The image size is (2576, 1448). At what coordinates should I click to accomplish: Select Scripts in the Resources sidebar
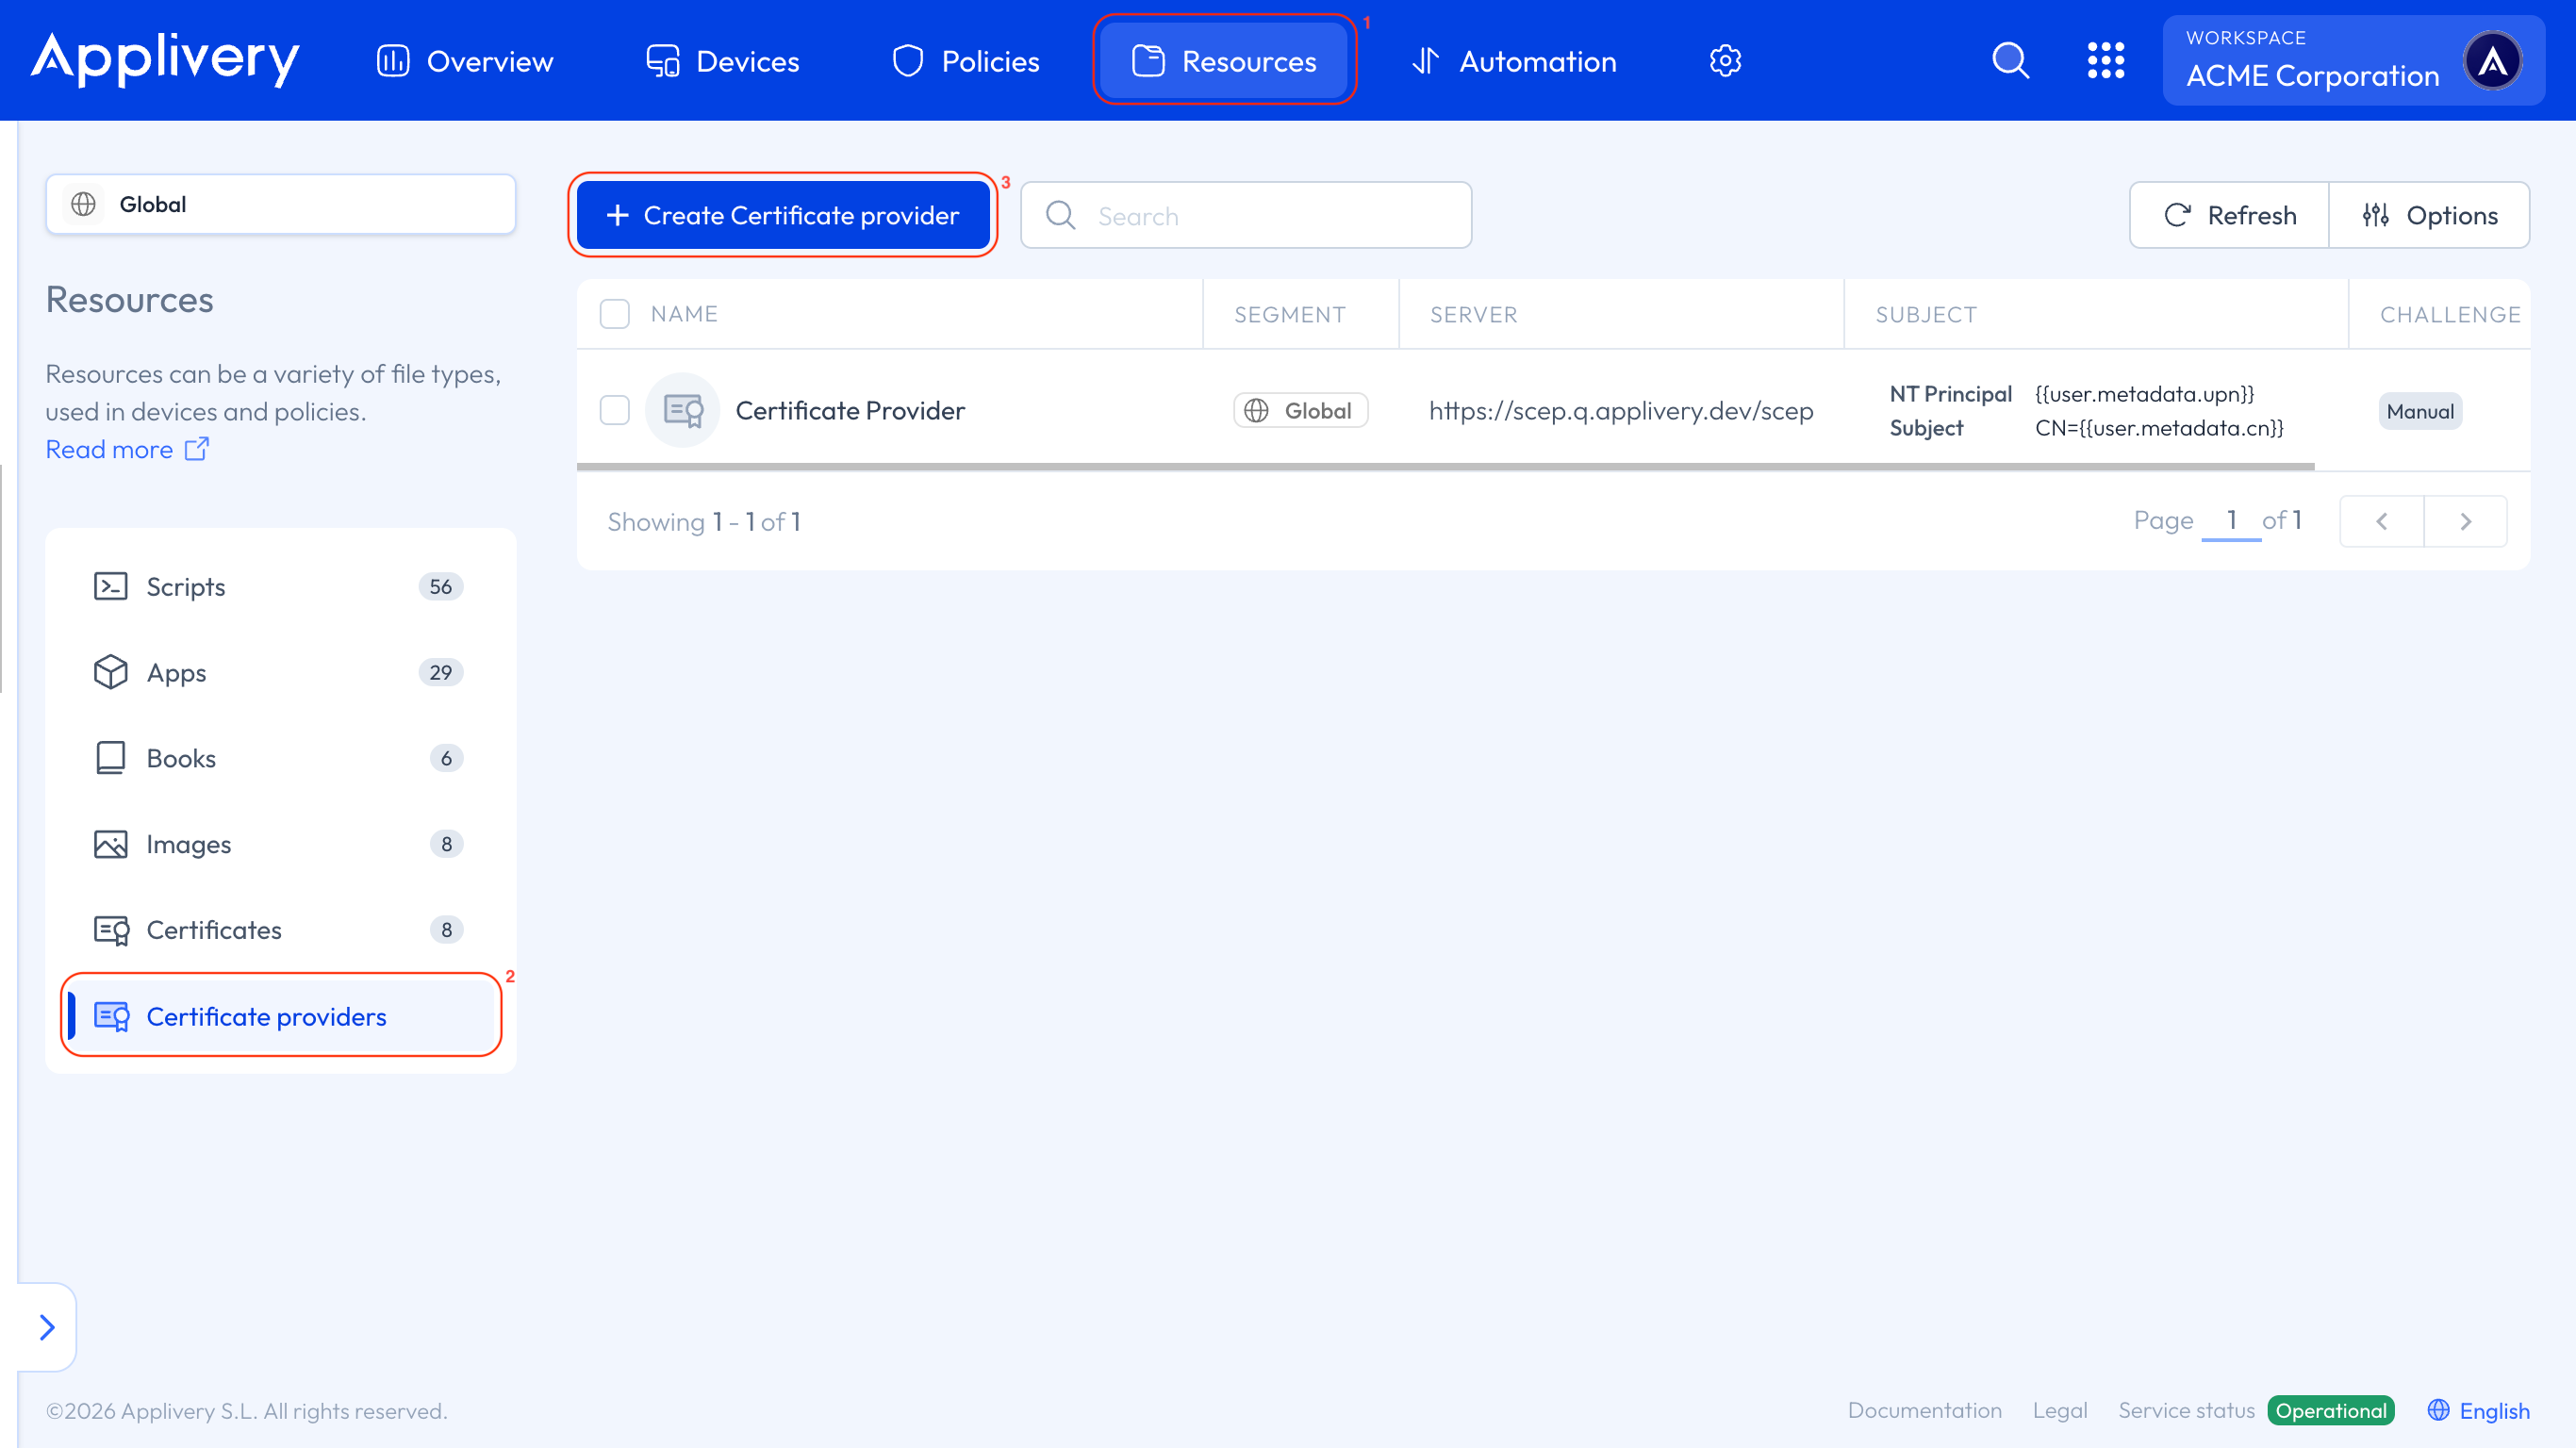(x=186, y=587)
